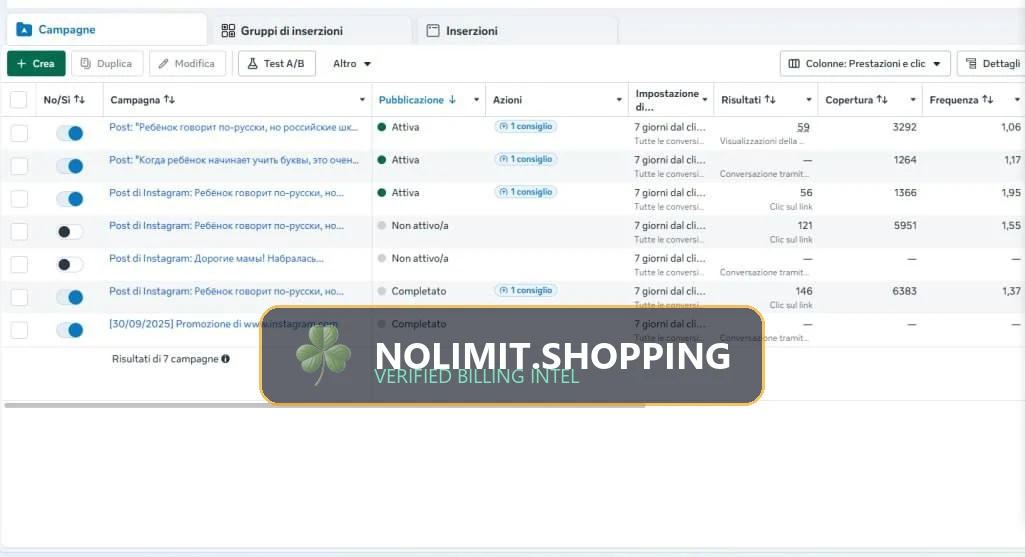This screenshot has width=1025, height=557.
Task: Click the Inserzioni window icon
Action: (x=433, y=31)
